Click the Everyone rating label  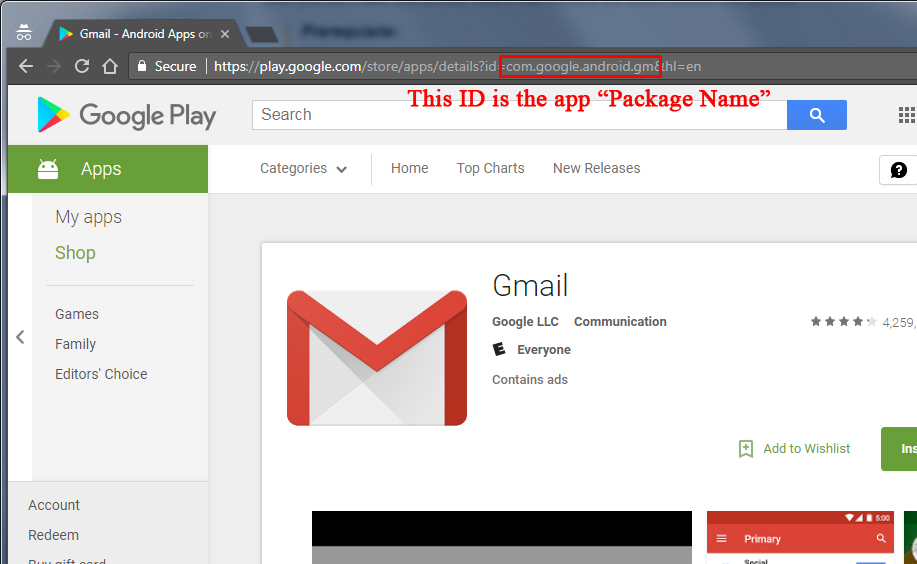544,350
